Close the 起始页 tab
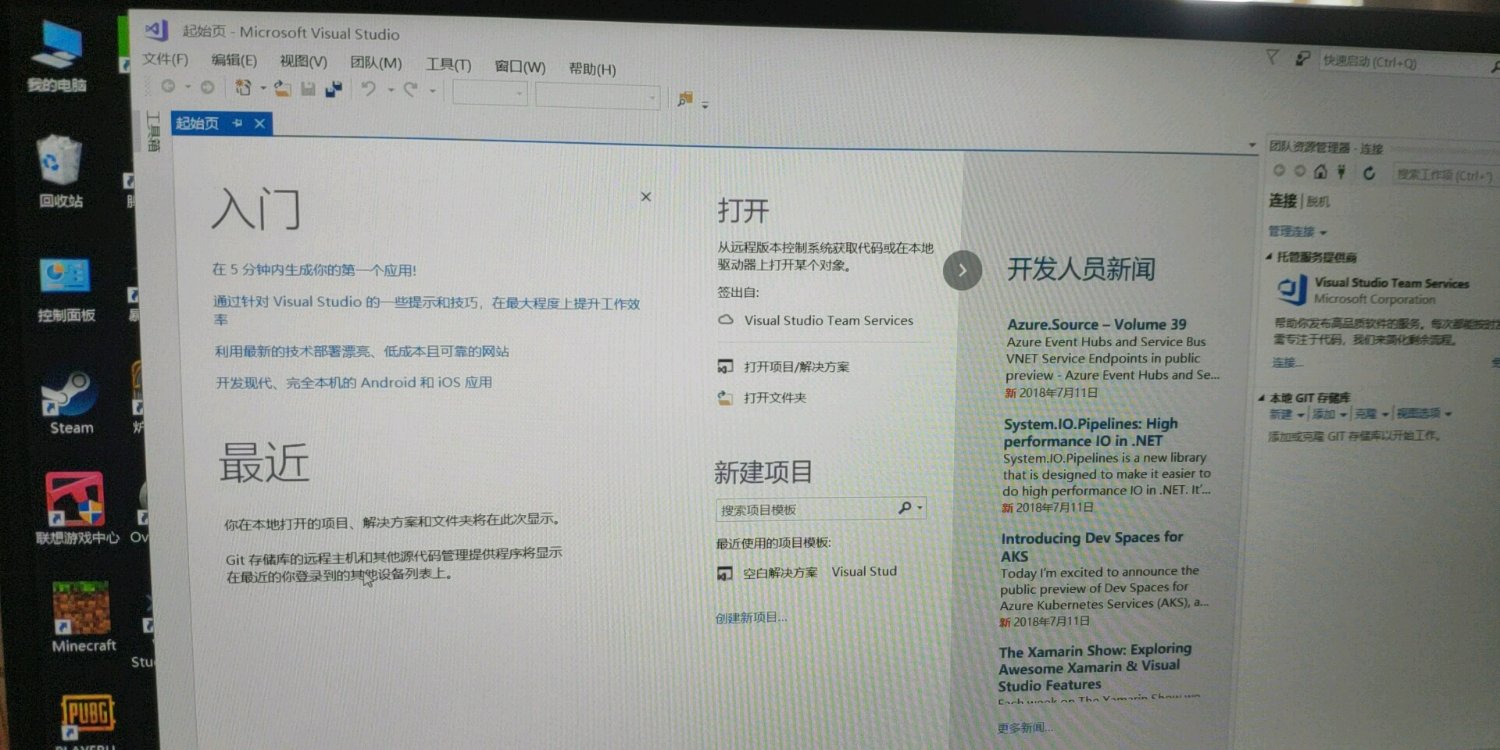1500x750 pixels. (x=260, y=123)
